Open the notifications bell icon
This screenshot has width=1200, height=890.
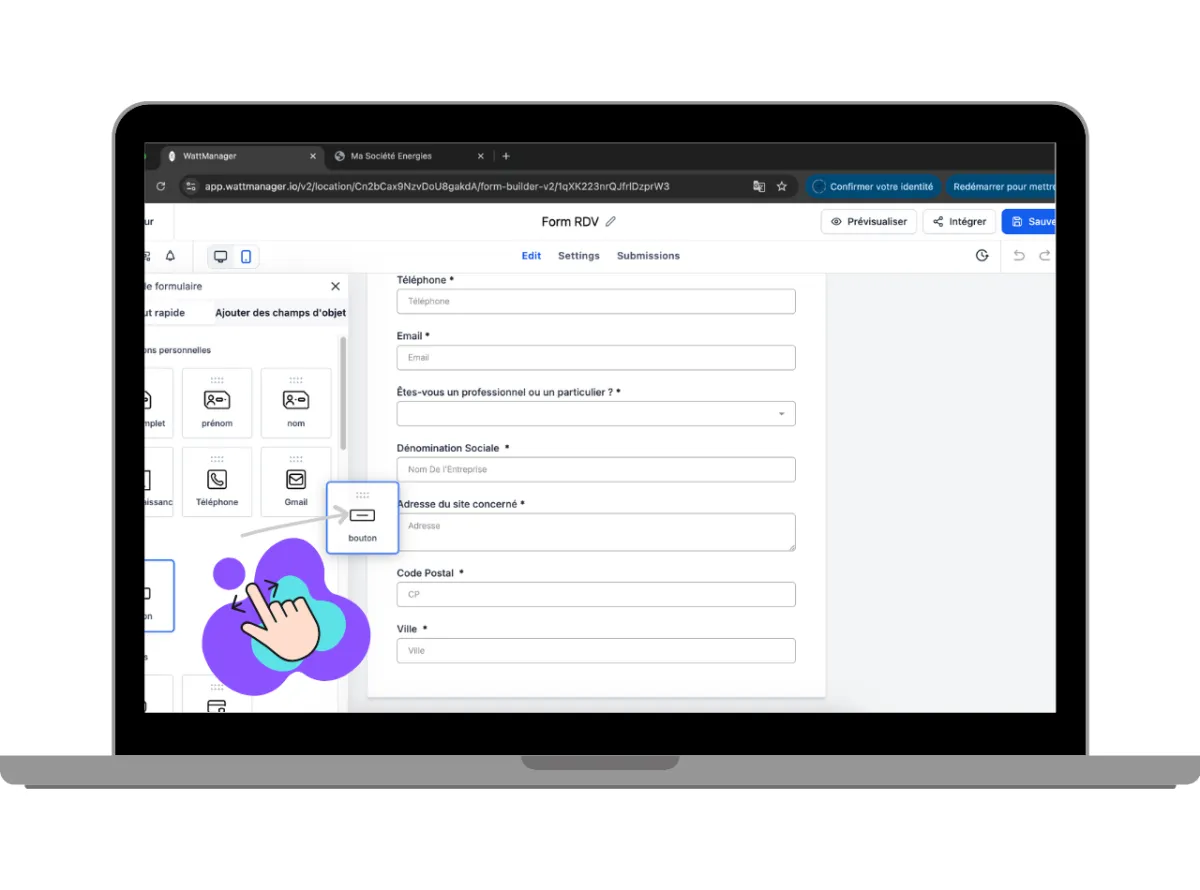(x=170, y=256)
